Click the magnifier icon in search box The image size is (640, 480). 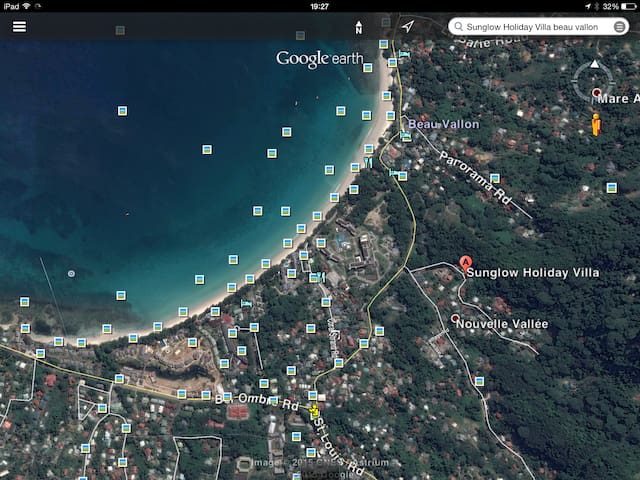click(458, 27)
